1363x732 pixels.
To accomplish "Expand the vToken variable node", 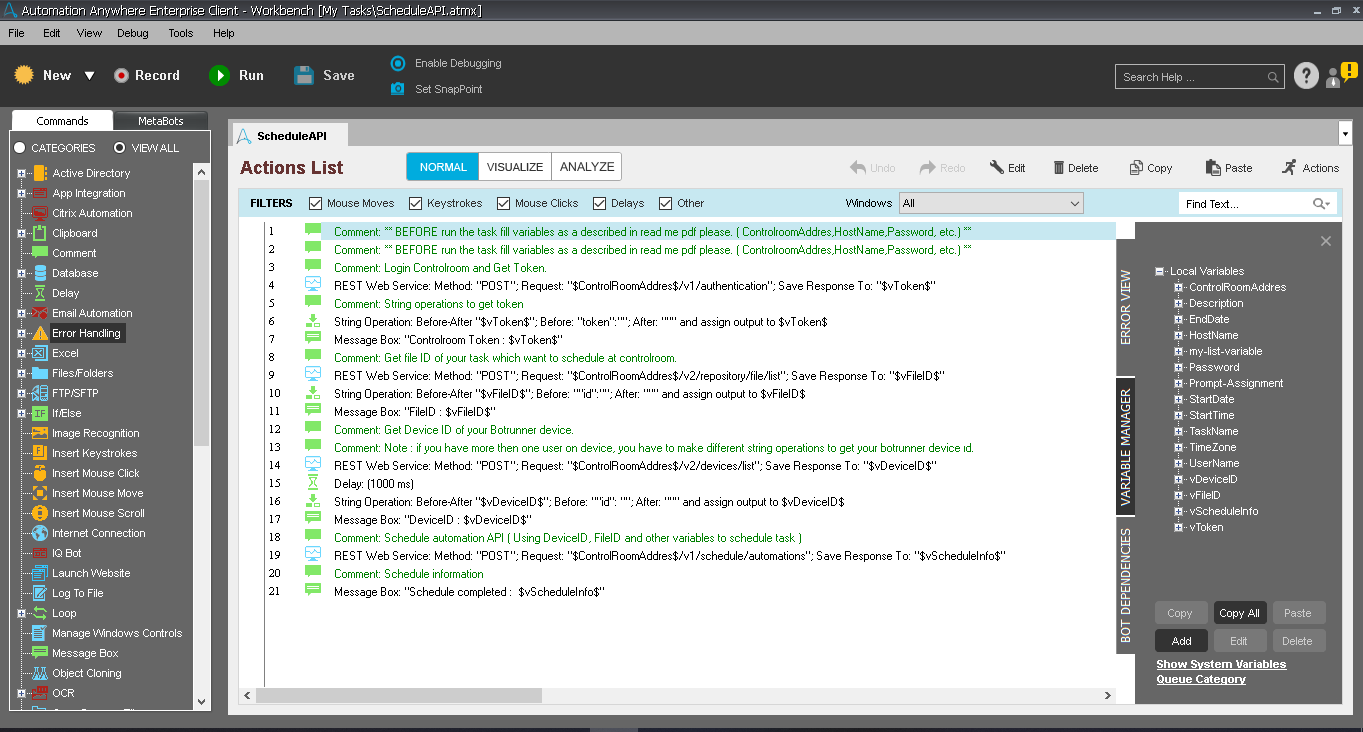I will pos(1179,527).
